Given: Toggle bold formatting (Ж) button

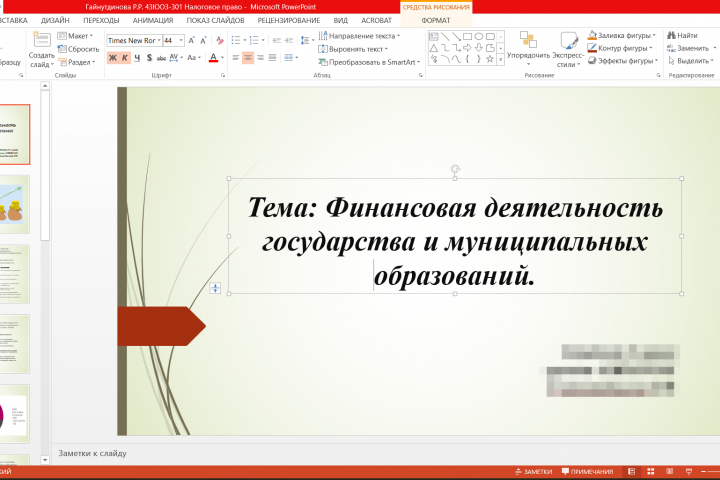Looking at the screenshot, I should click(x=112, y=58).
